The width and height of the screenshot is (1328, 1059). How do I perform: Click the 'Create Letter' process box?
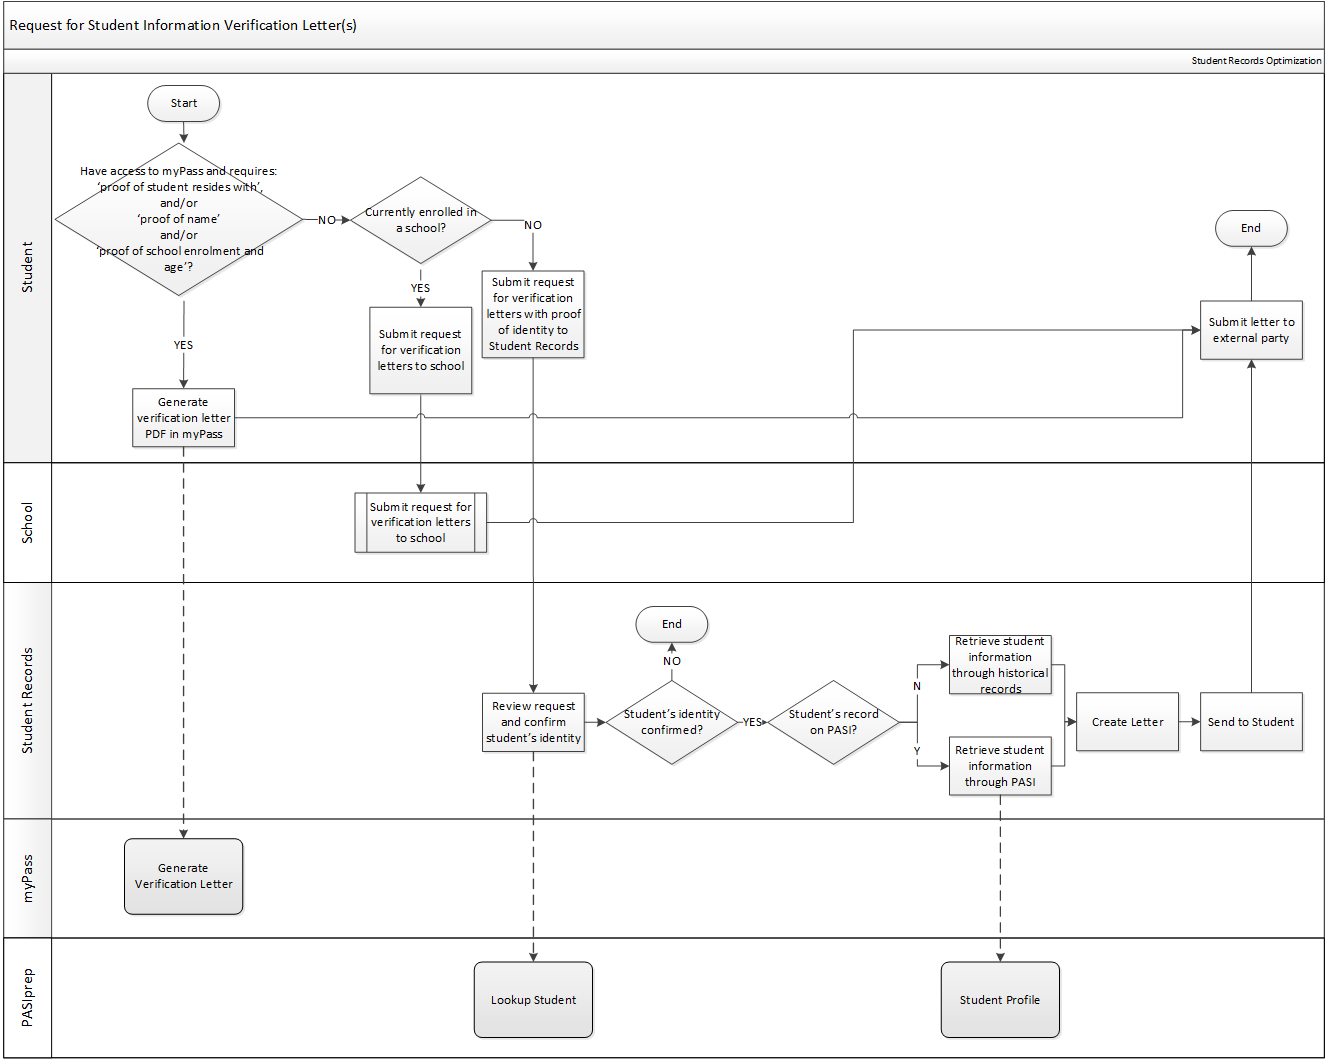tap(1127, 722)
